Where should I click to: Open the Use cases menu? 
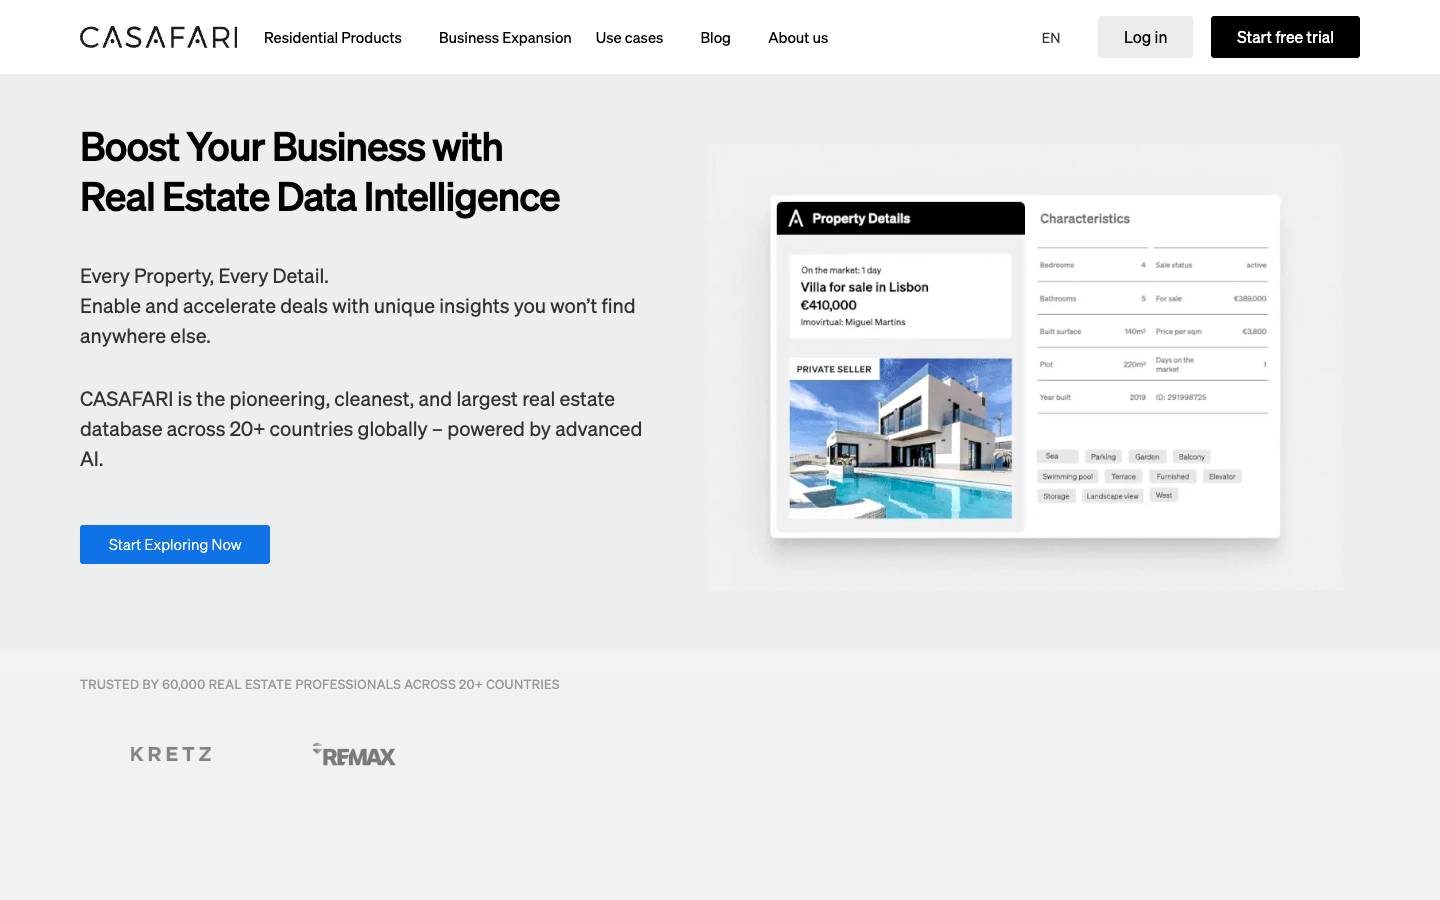pos(629,38)
